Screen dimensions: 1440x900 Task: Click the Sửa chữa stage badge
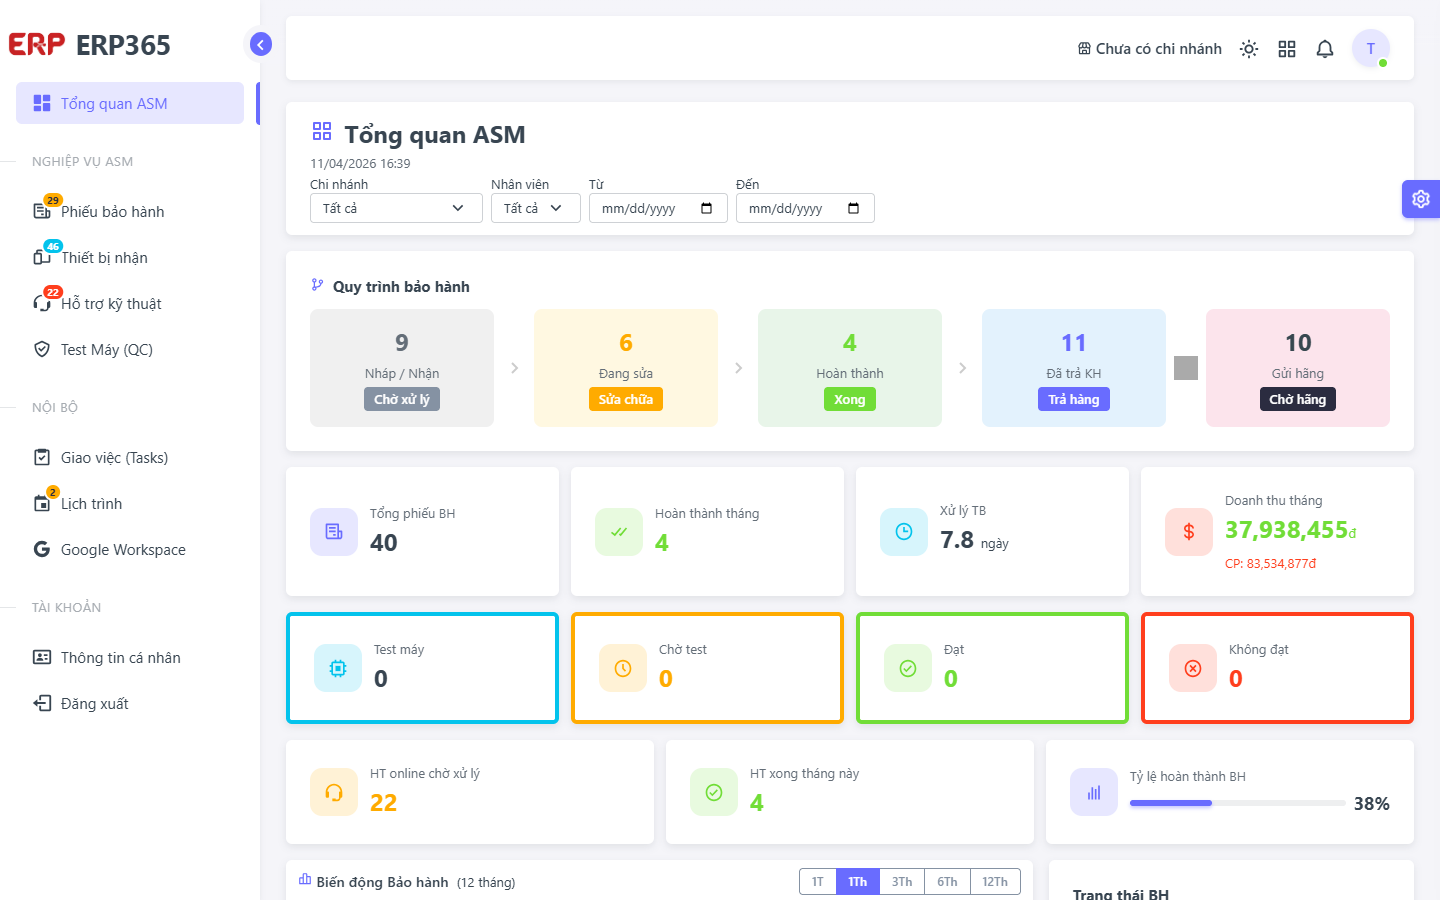click(626, 399)
